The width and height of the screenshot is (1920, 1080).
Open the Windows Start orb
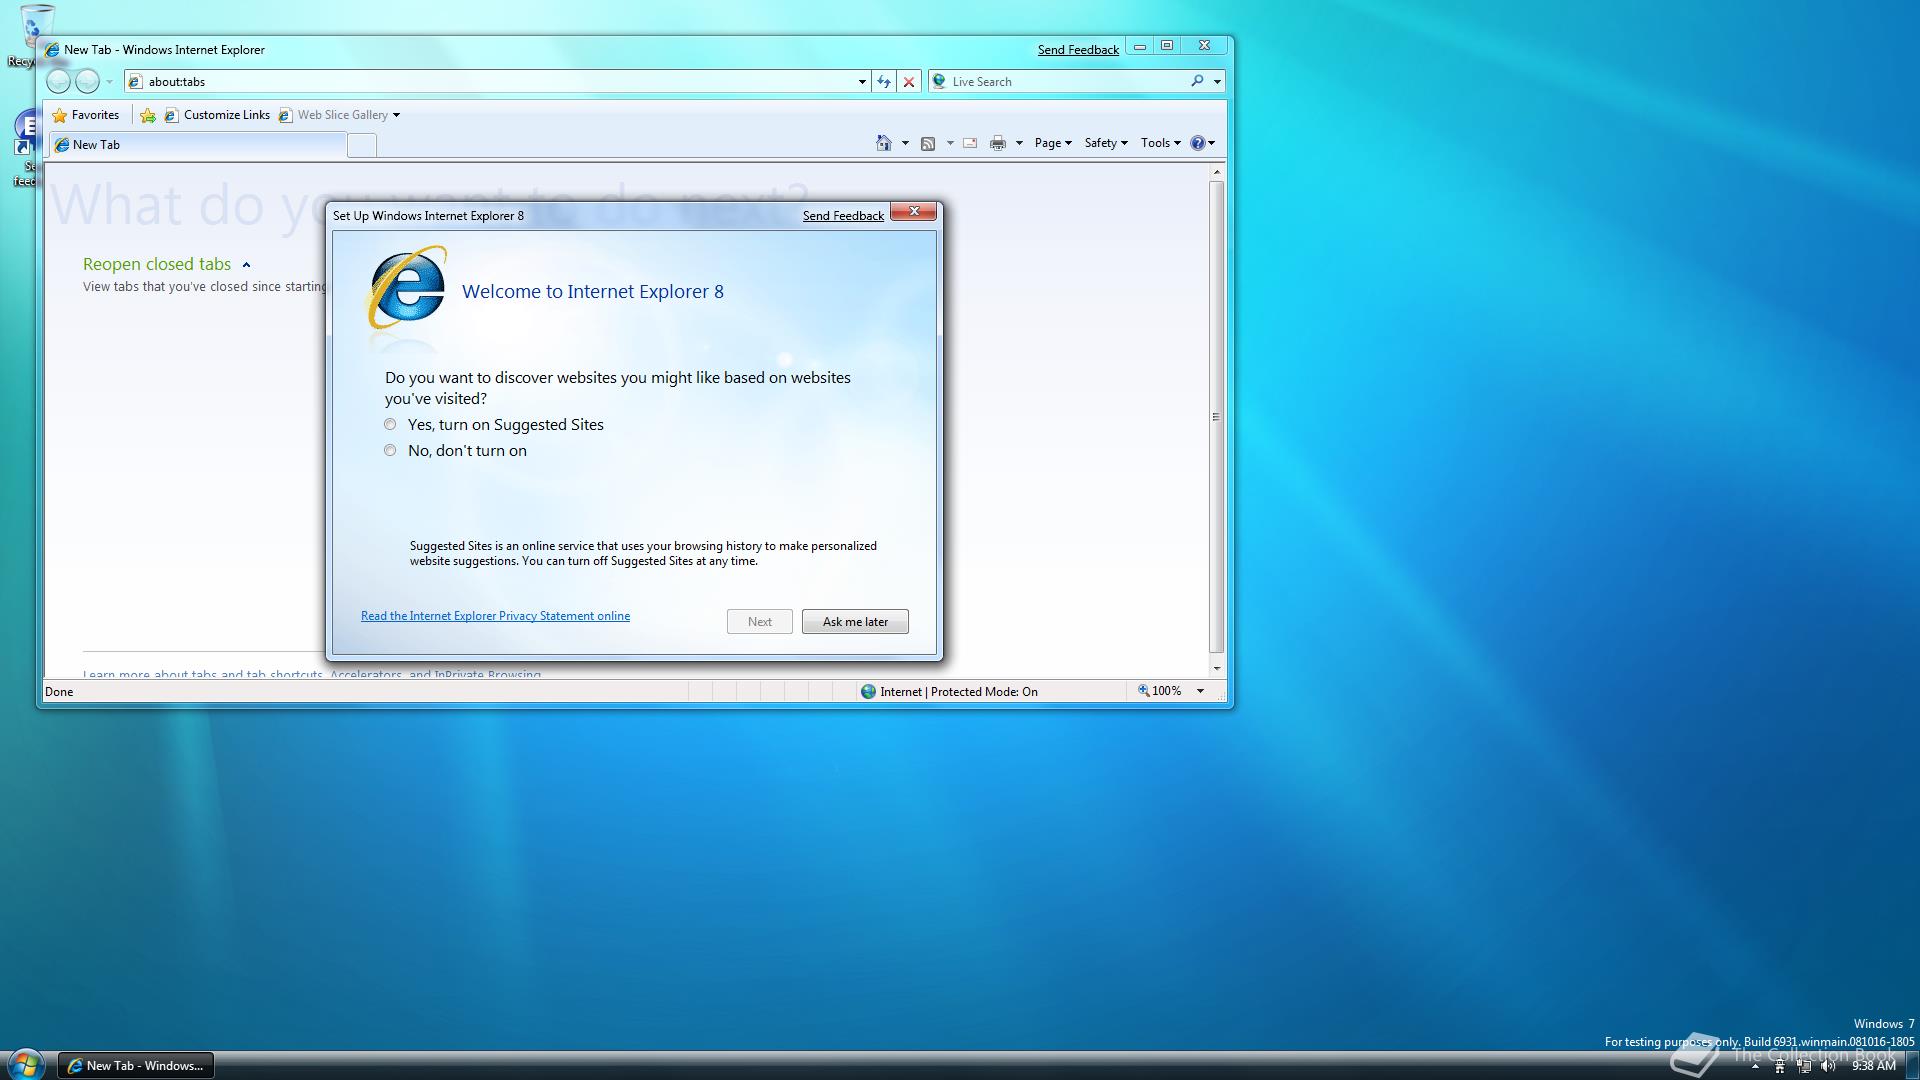pyautogui.click(x=25, y=1064)
